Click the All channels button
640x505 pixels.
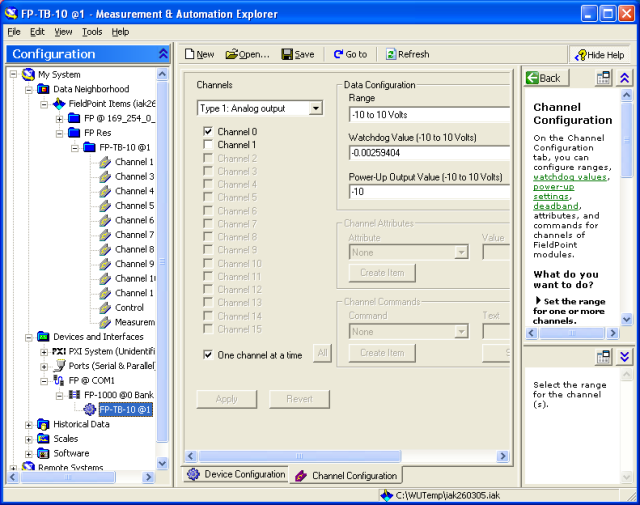pos(322,353)
